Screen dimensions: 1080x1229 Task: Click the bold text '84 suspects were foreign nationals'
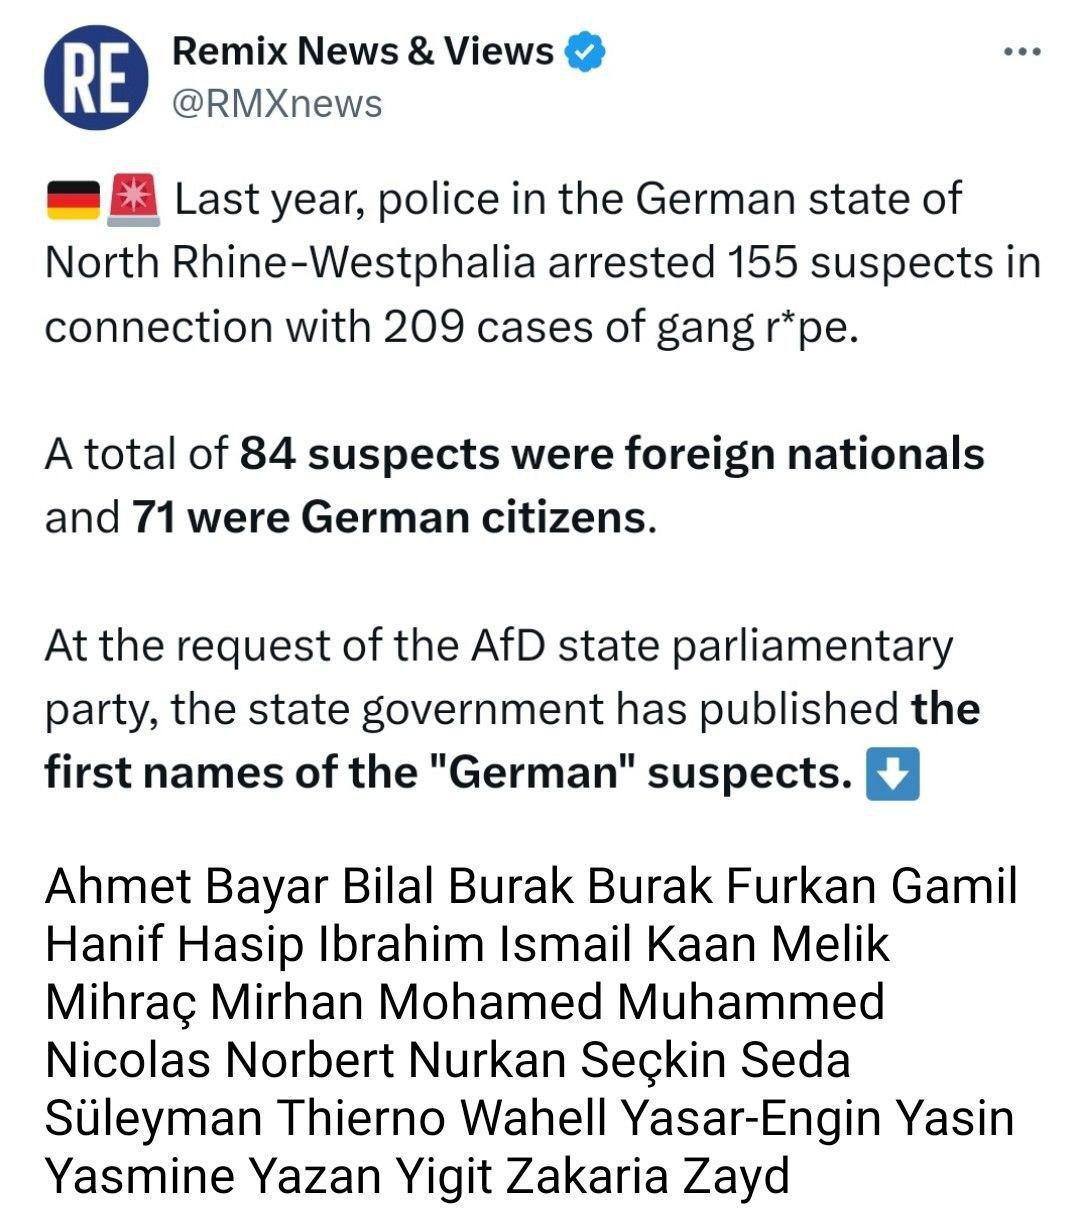point(612,454)
